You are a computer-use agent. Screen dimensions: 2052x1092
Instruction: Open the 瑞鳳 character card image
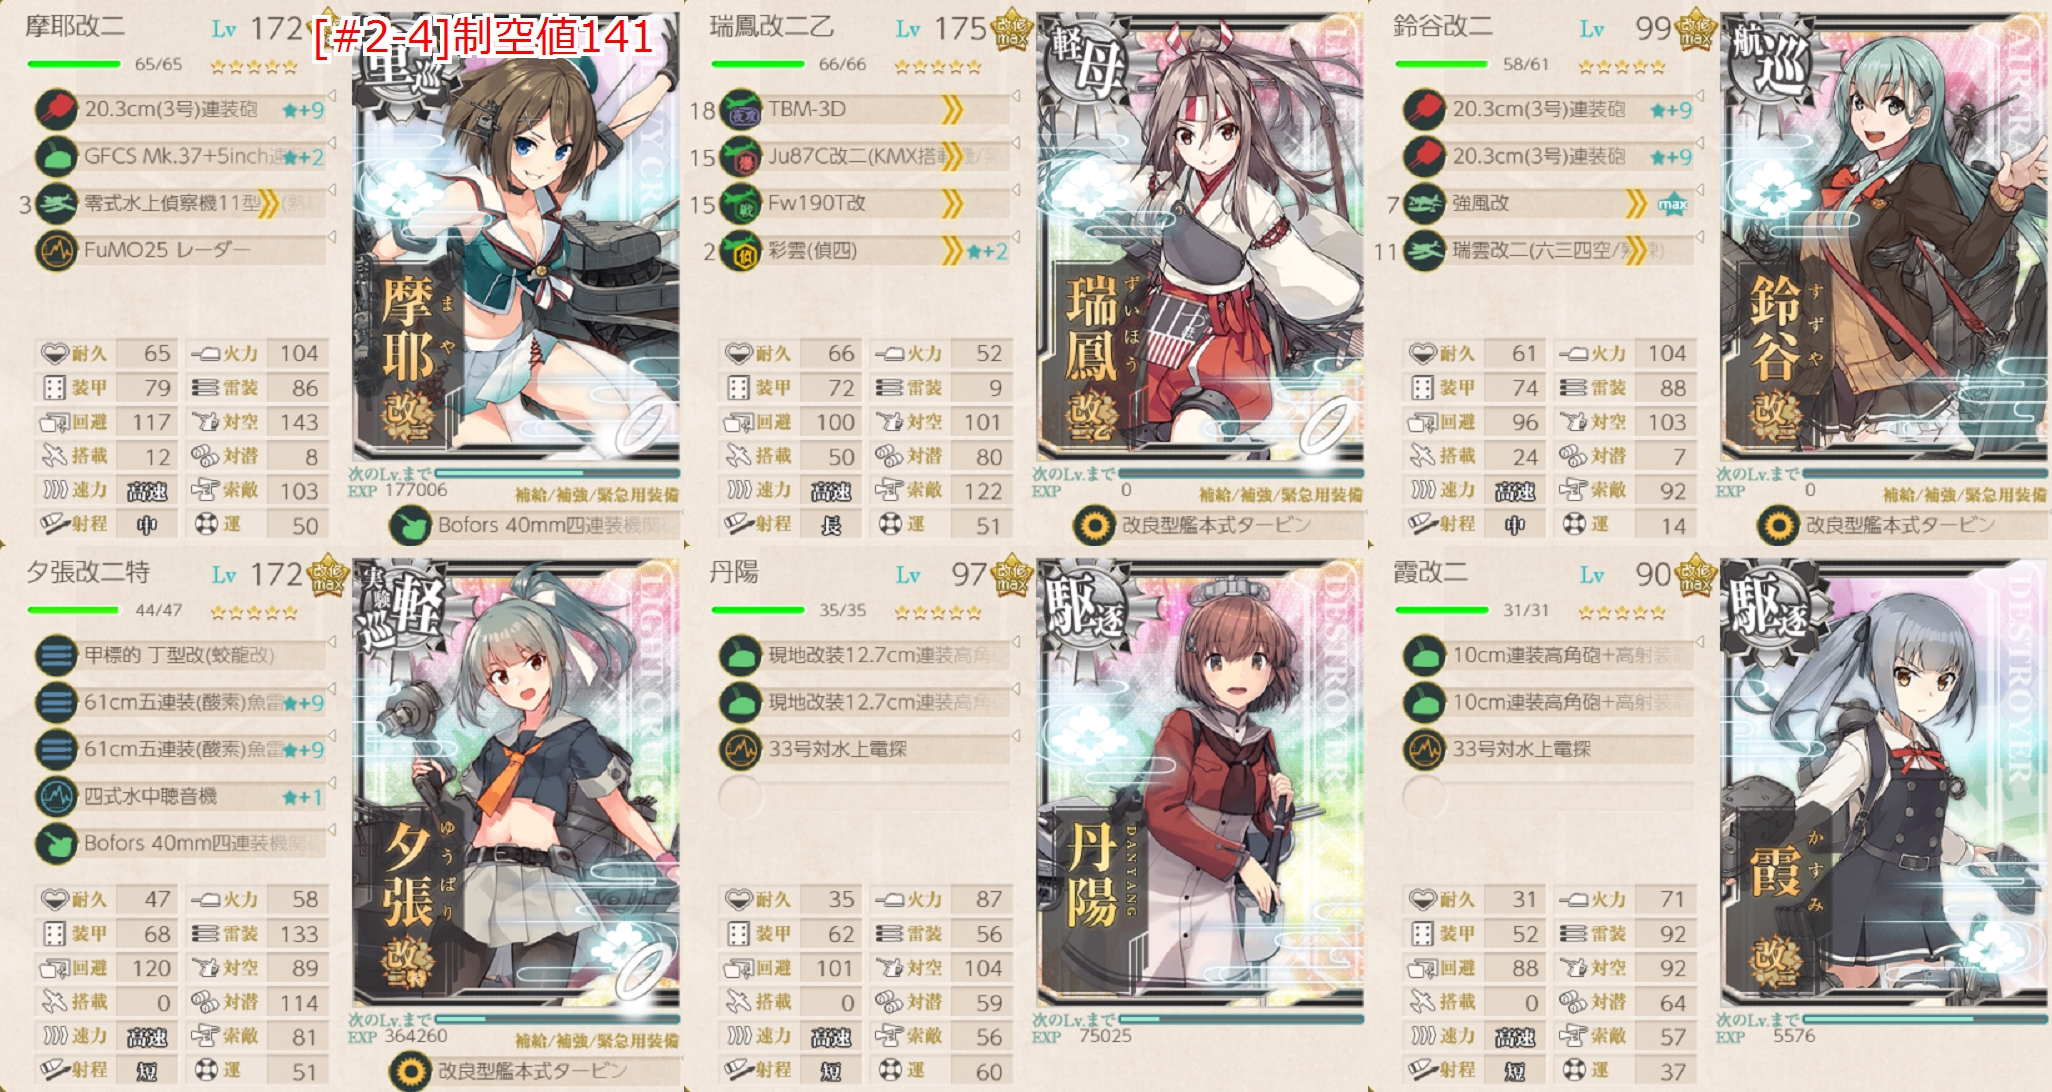(x=1200, y=238)
